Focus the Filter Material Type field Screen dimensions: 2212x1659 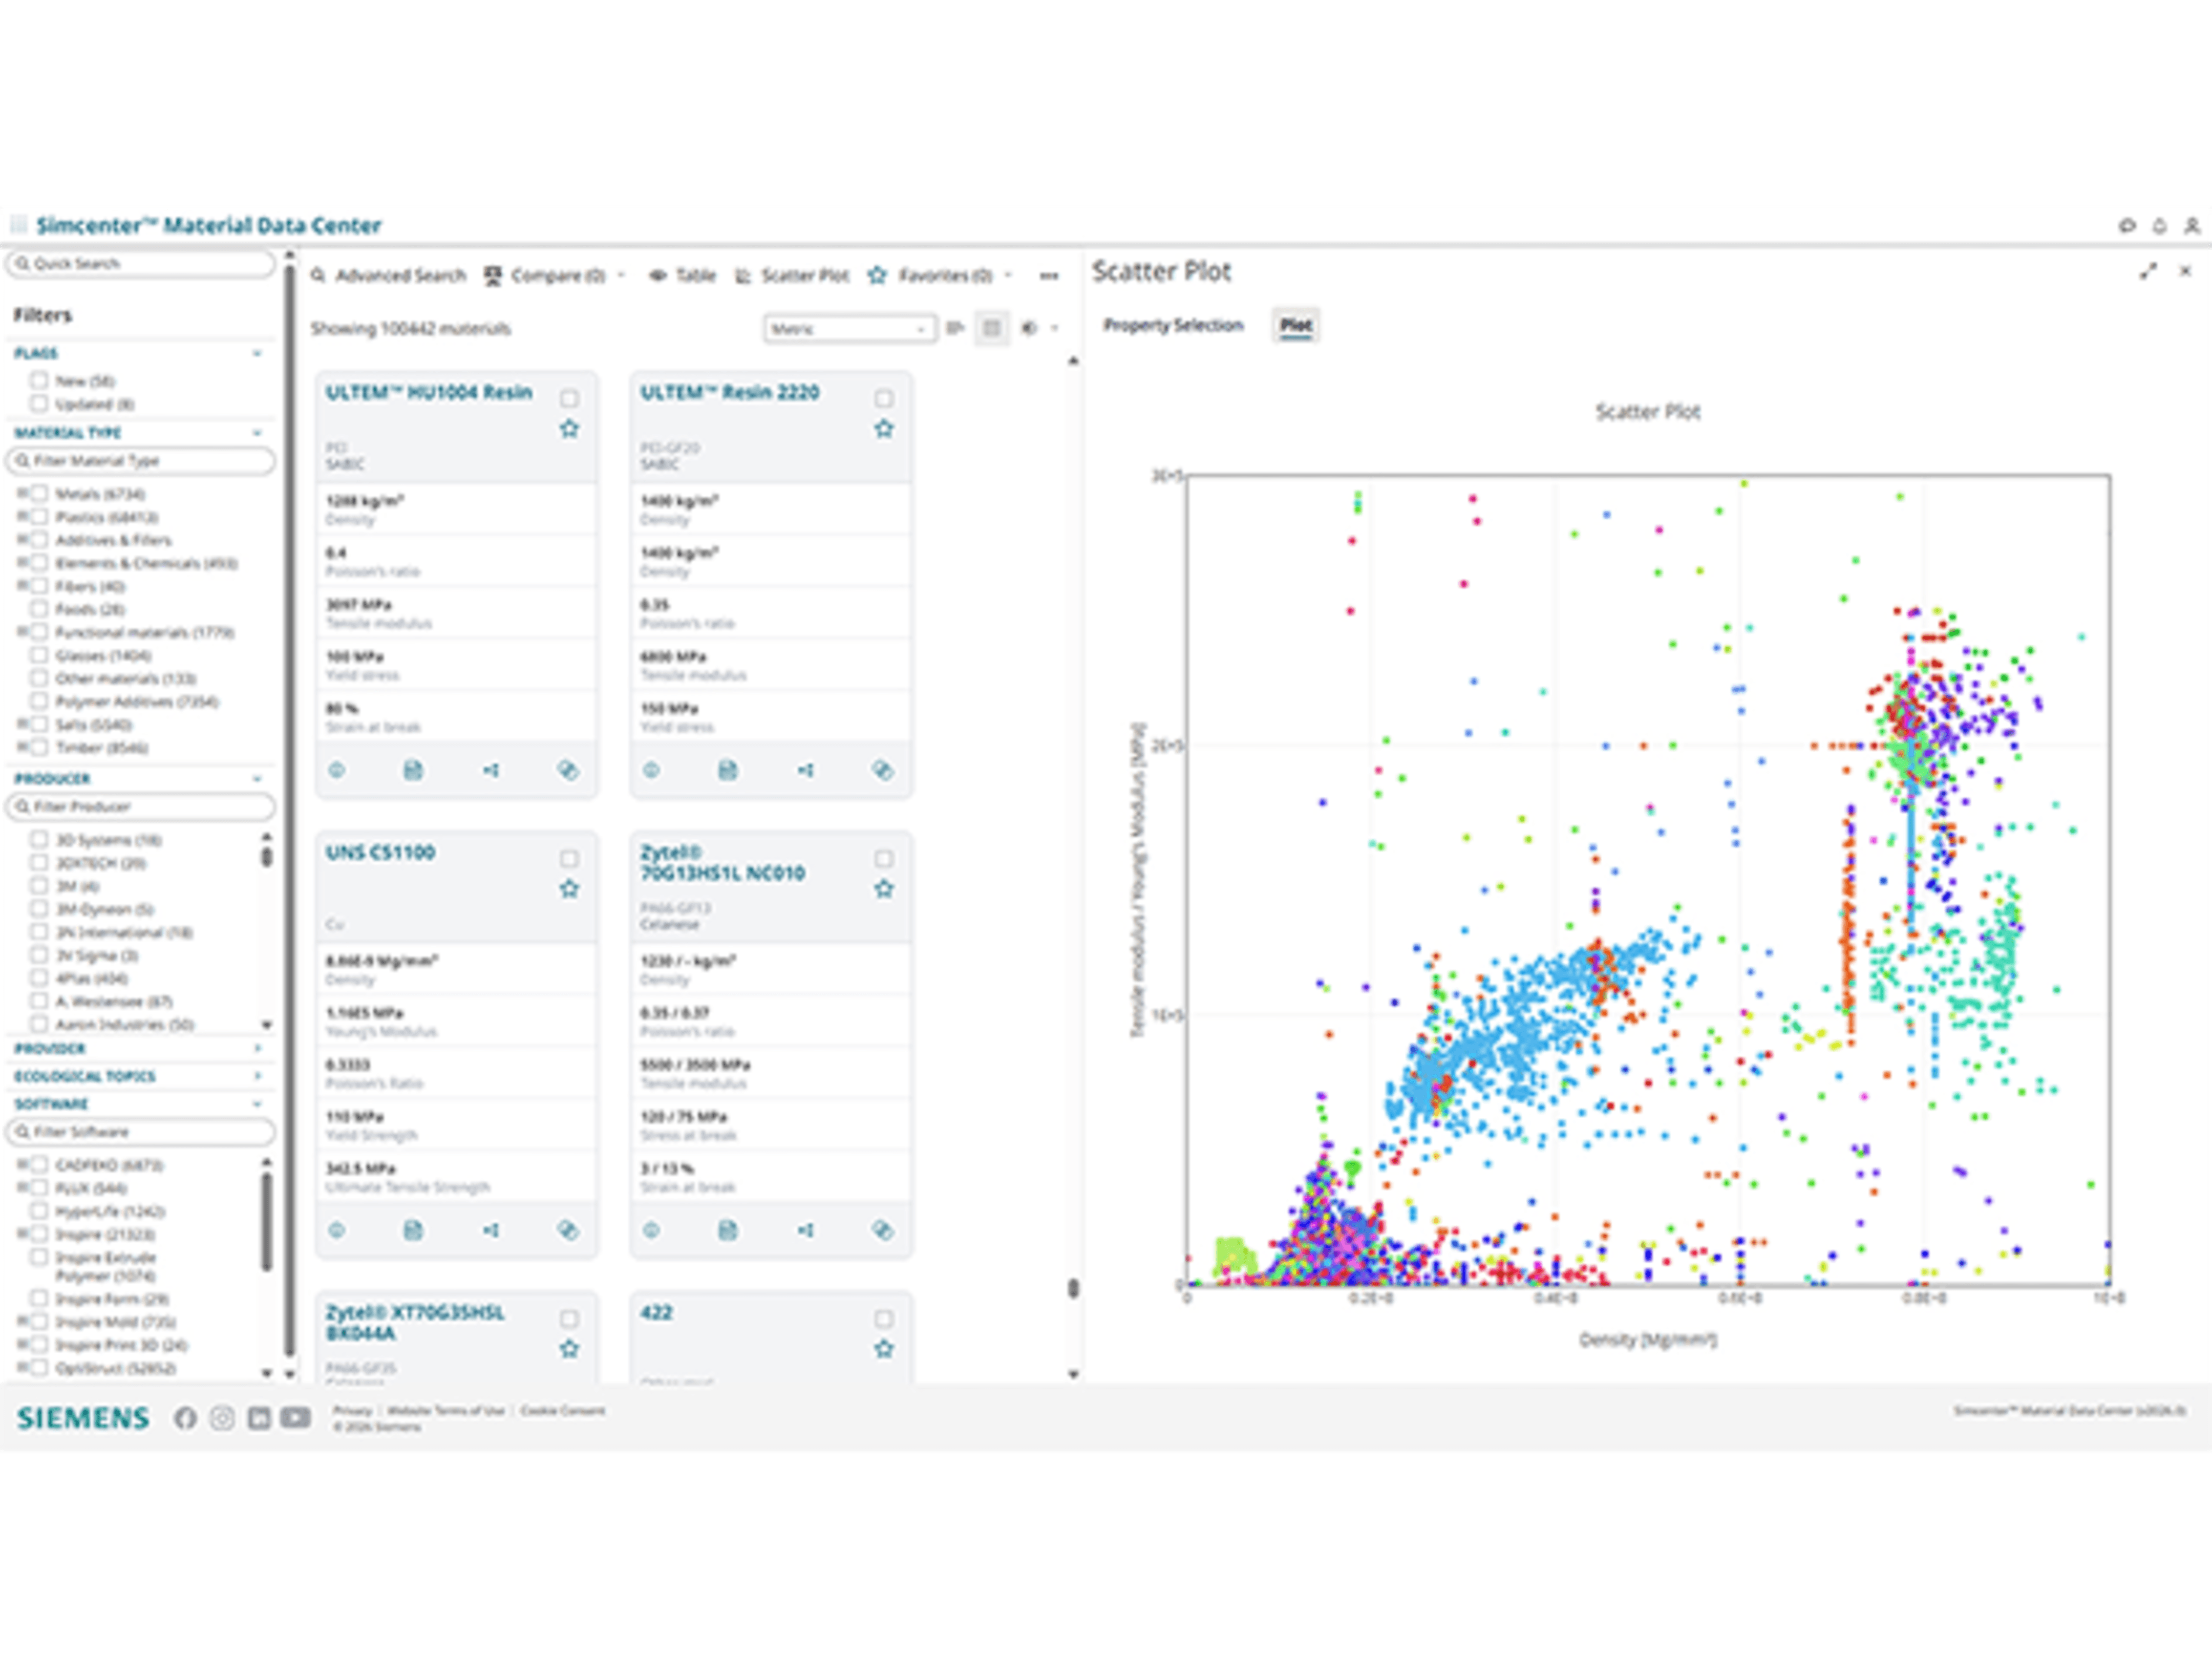tap(141, 461)
